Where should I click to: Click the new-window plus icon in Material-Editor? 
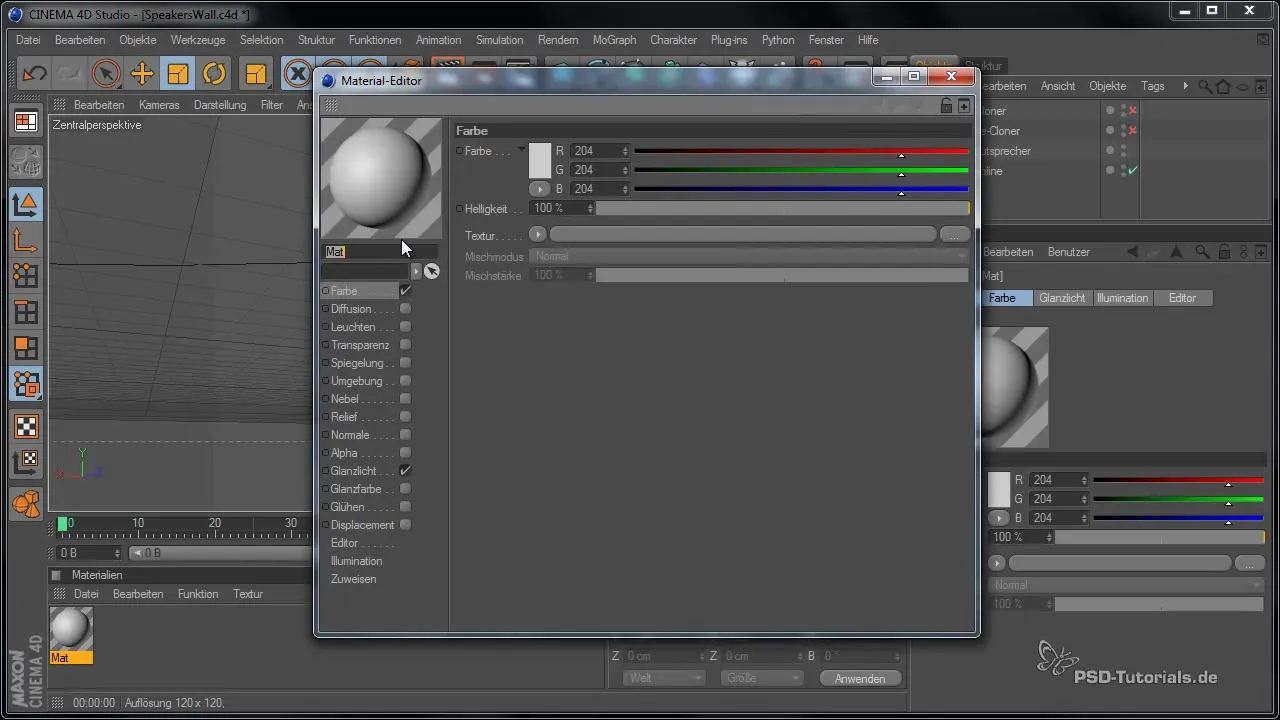point(964,105)
